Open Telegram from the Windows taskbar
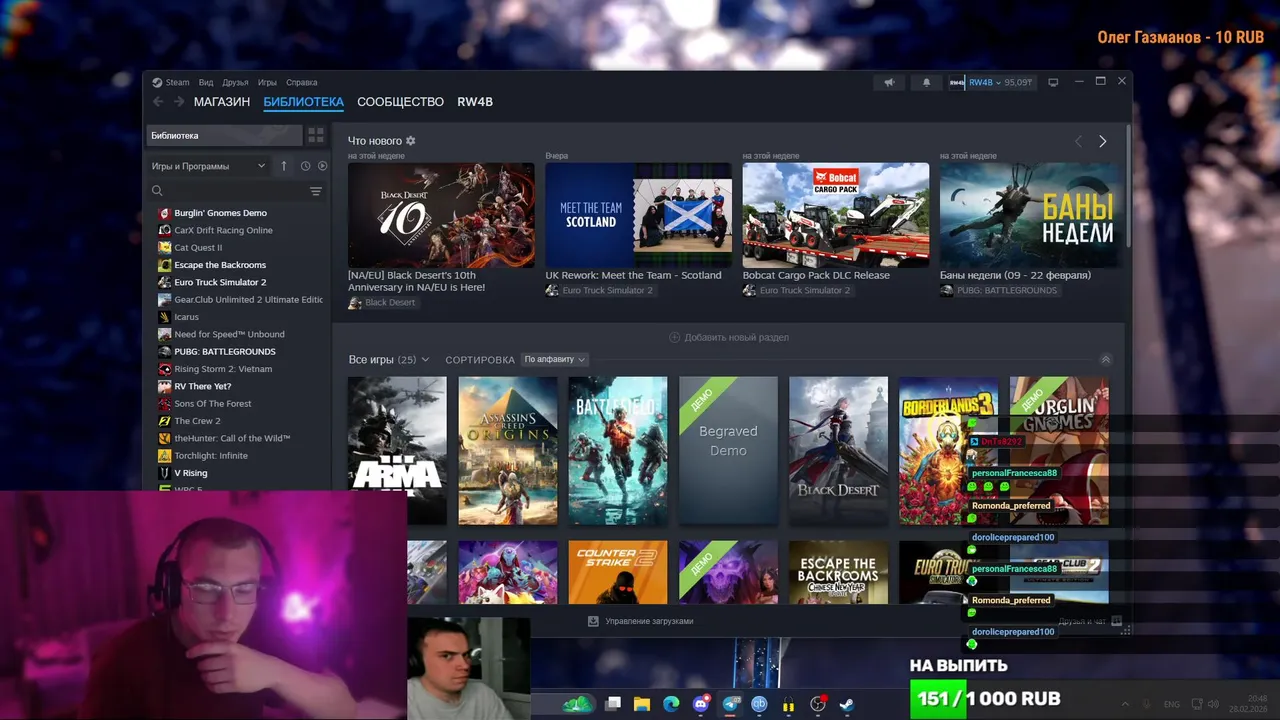1280x720 pixels. click(731, 704)
